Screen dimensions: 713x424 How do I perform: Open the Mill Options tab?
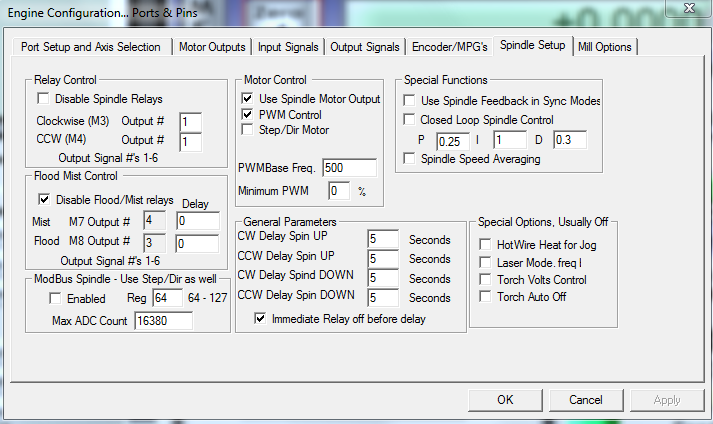pyautogui.click(x=604, y=47)
